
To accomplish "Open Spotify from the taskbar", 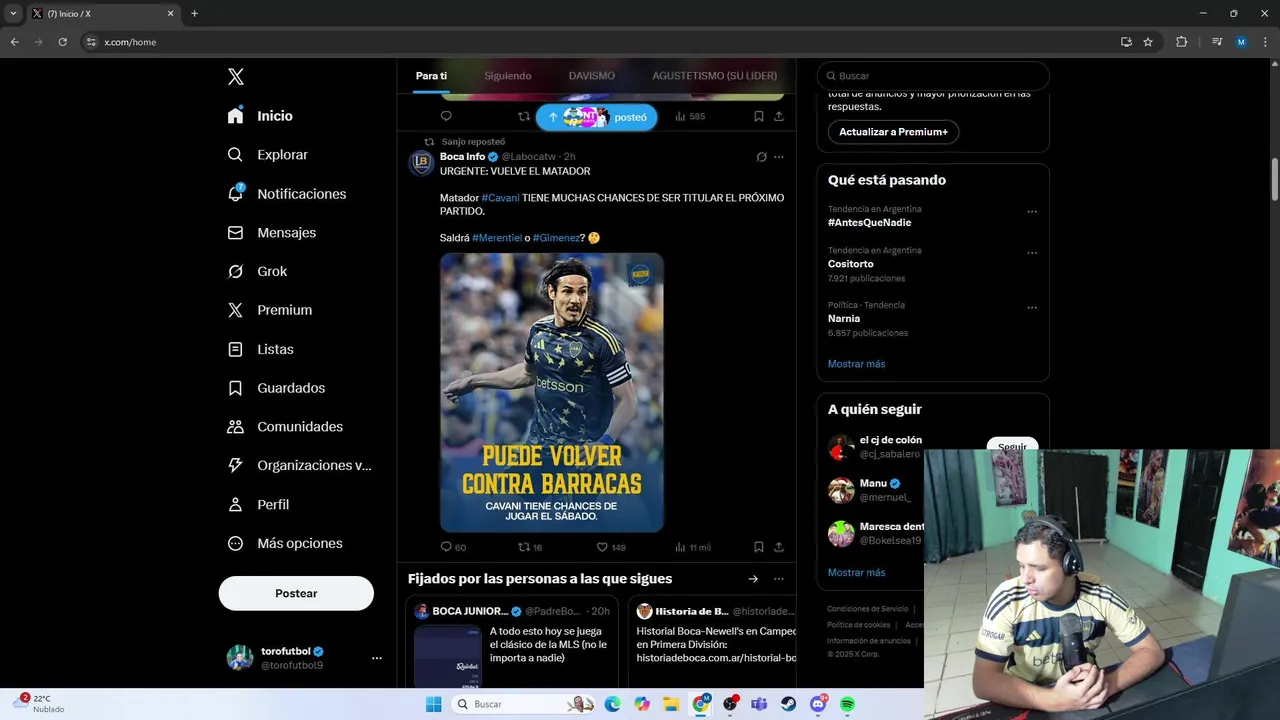I will (847, 704).
